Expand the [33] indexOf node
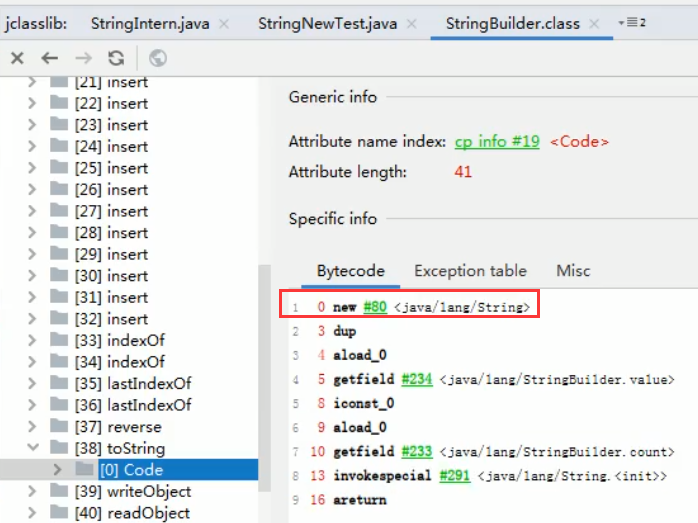This screenshot has width=698, height=523. [32, 340]
